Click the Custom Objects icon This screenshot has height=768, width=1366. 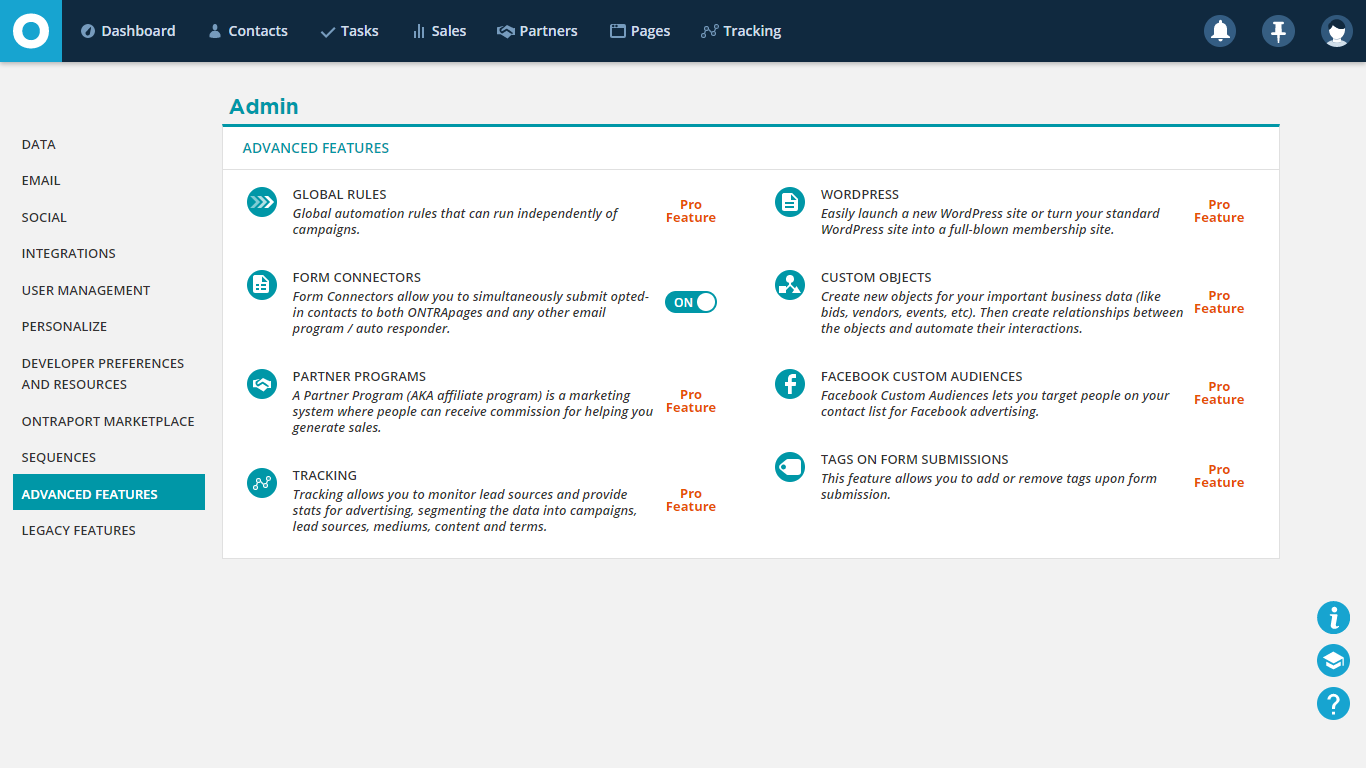click(x=790, y=285)
